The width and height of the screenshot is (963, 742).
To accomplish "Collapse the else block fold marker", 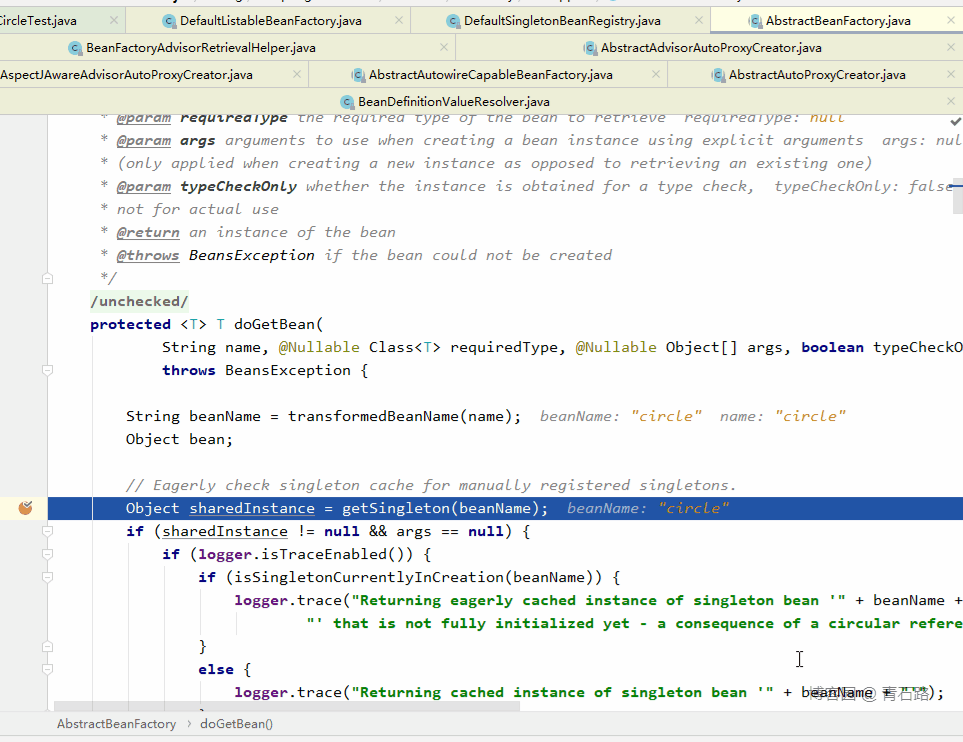I will tap(47, 670).
